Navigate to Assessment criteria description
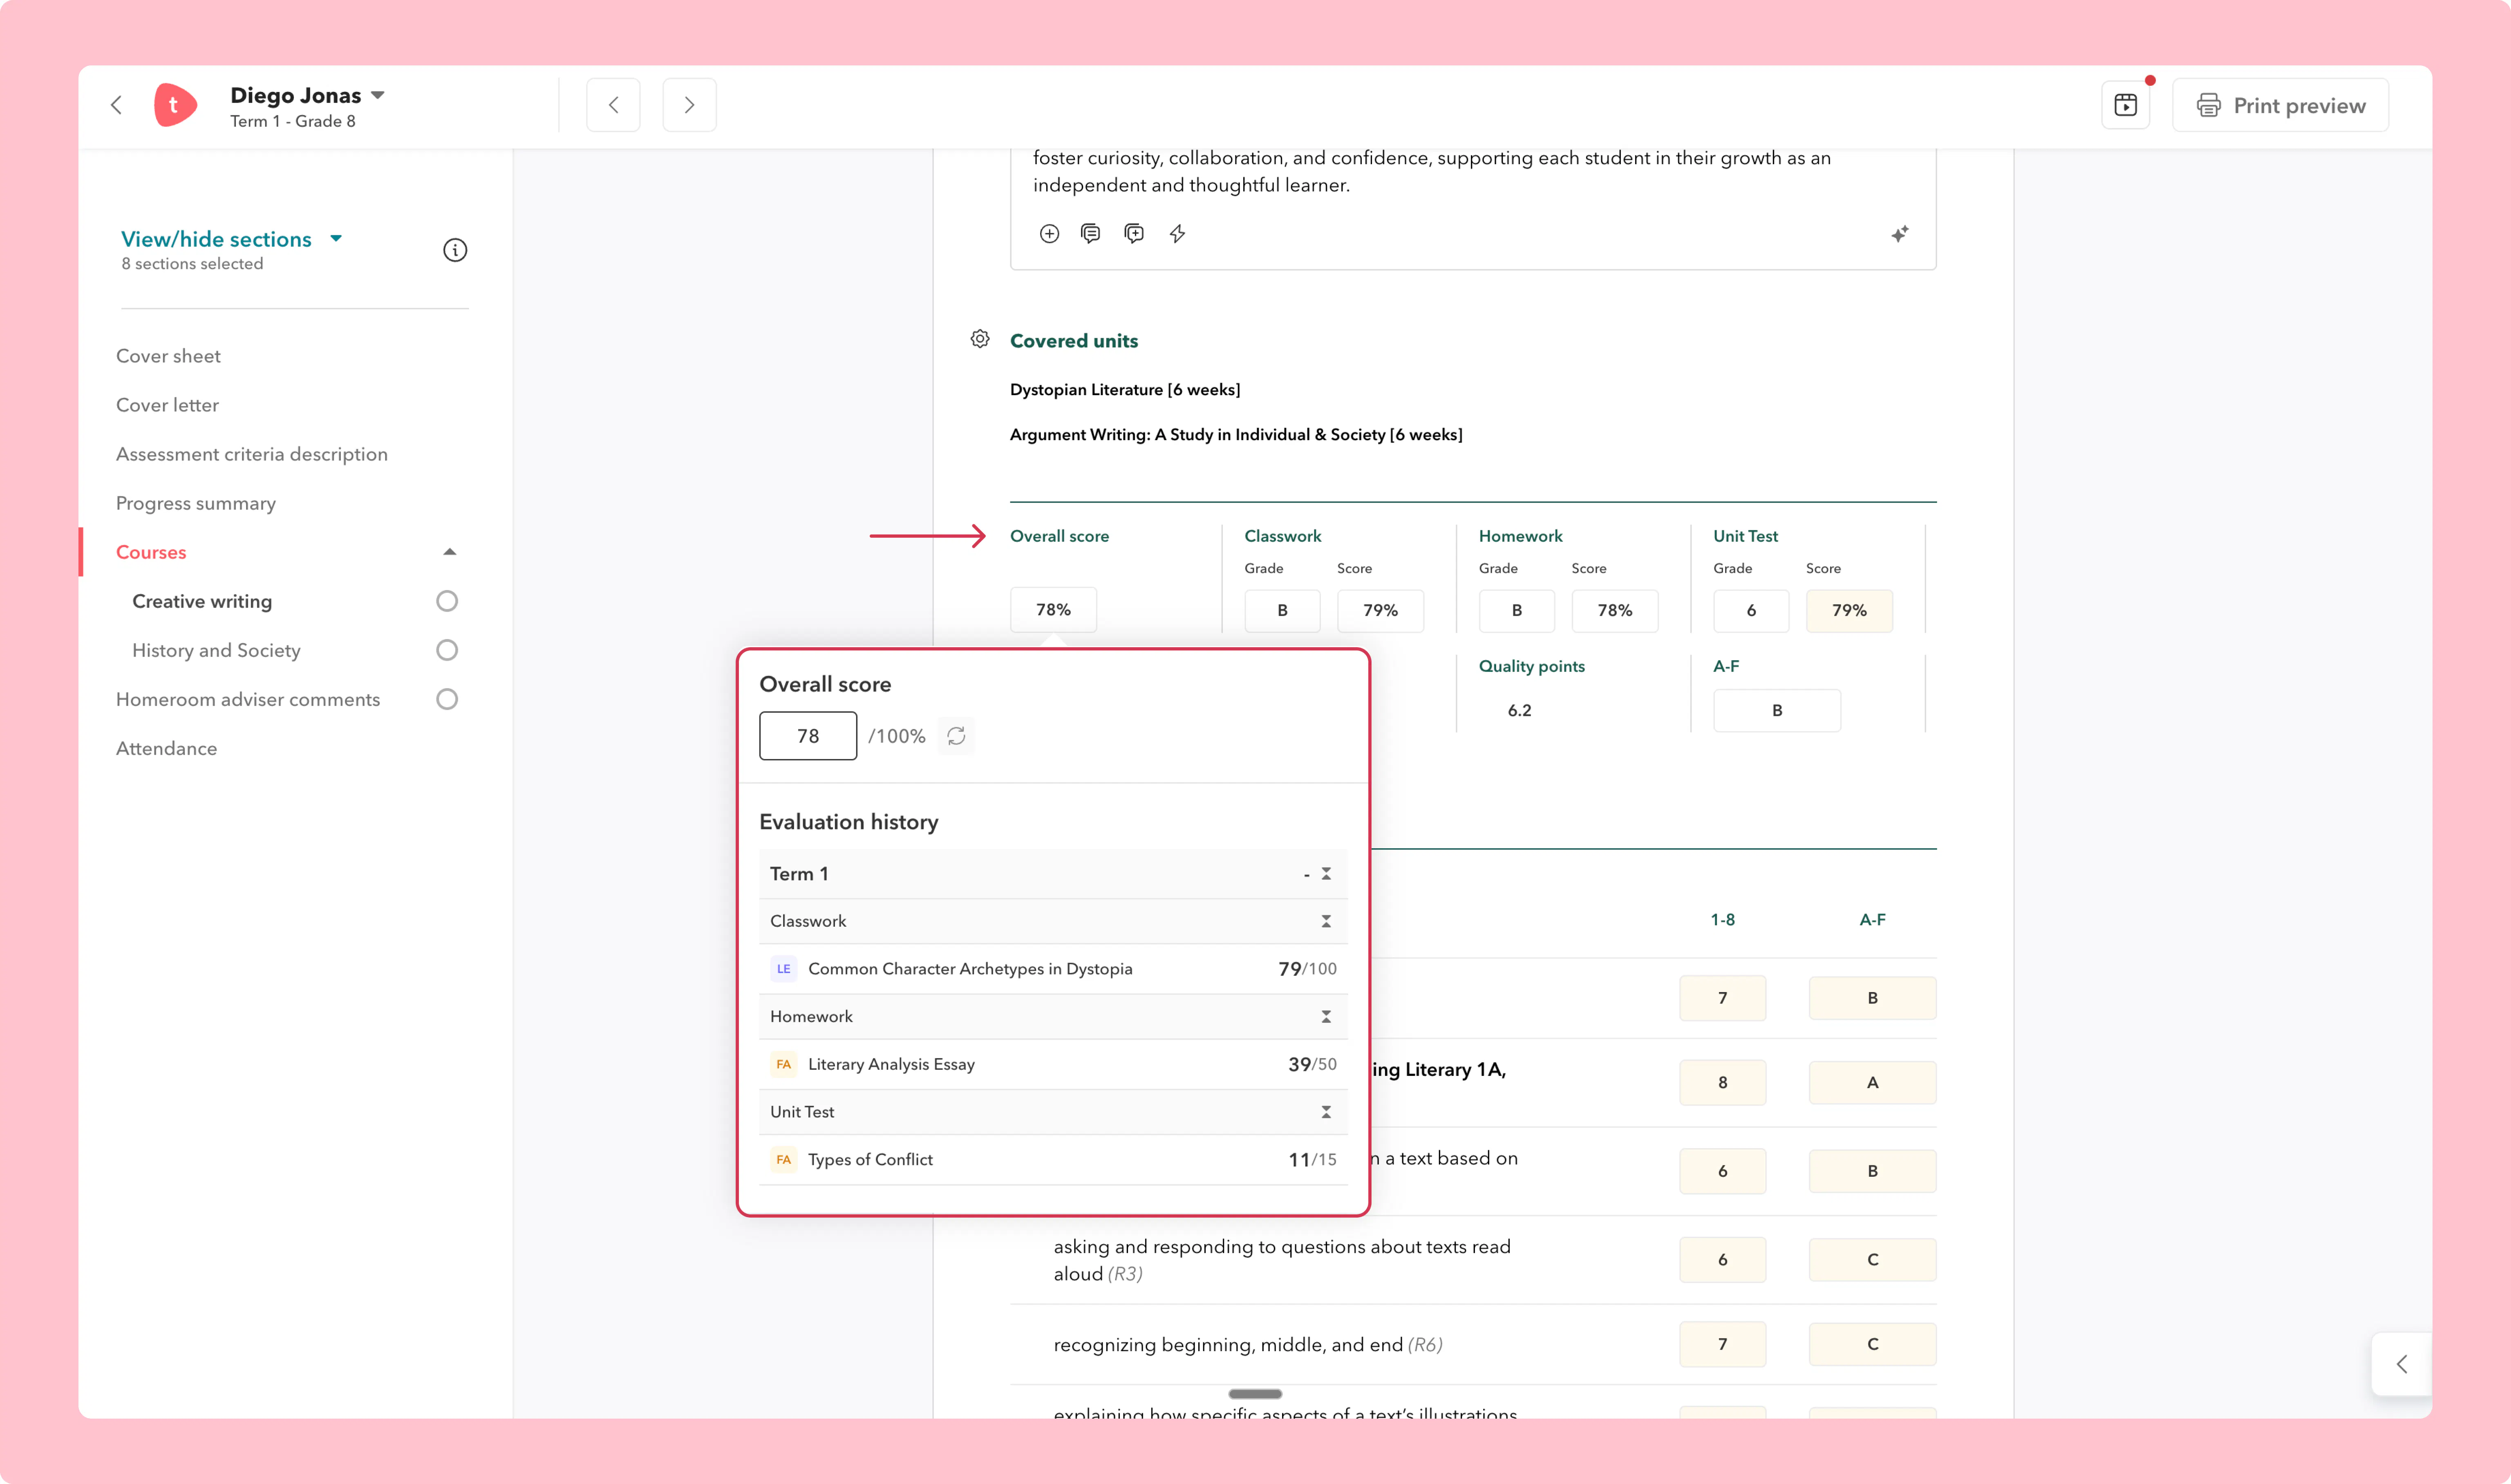Image resolution: width=2511 pixels, height=1484 pixels. coord(252,454)
